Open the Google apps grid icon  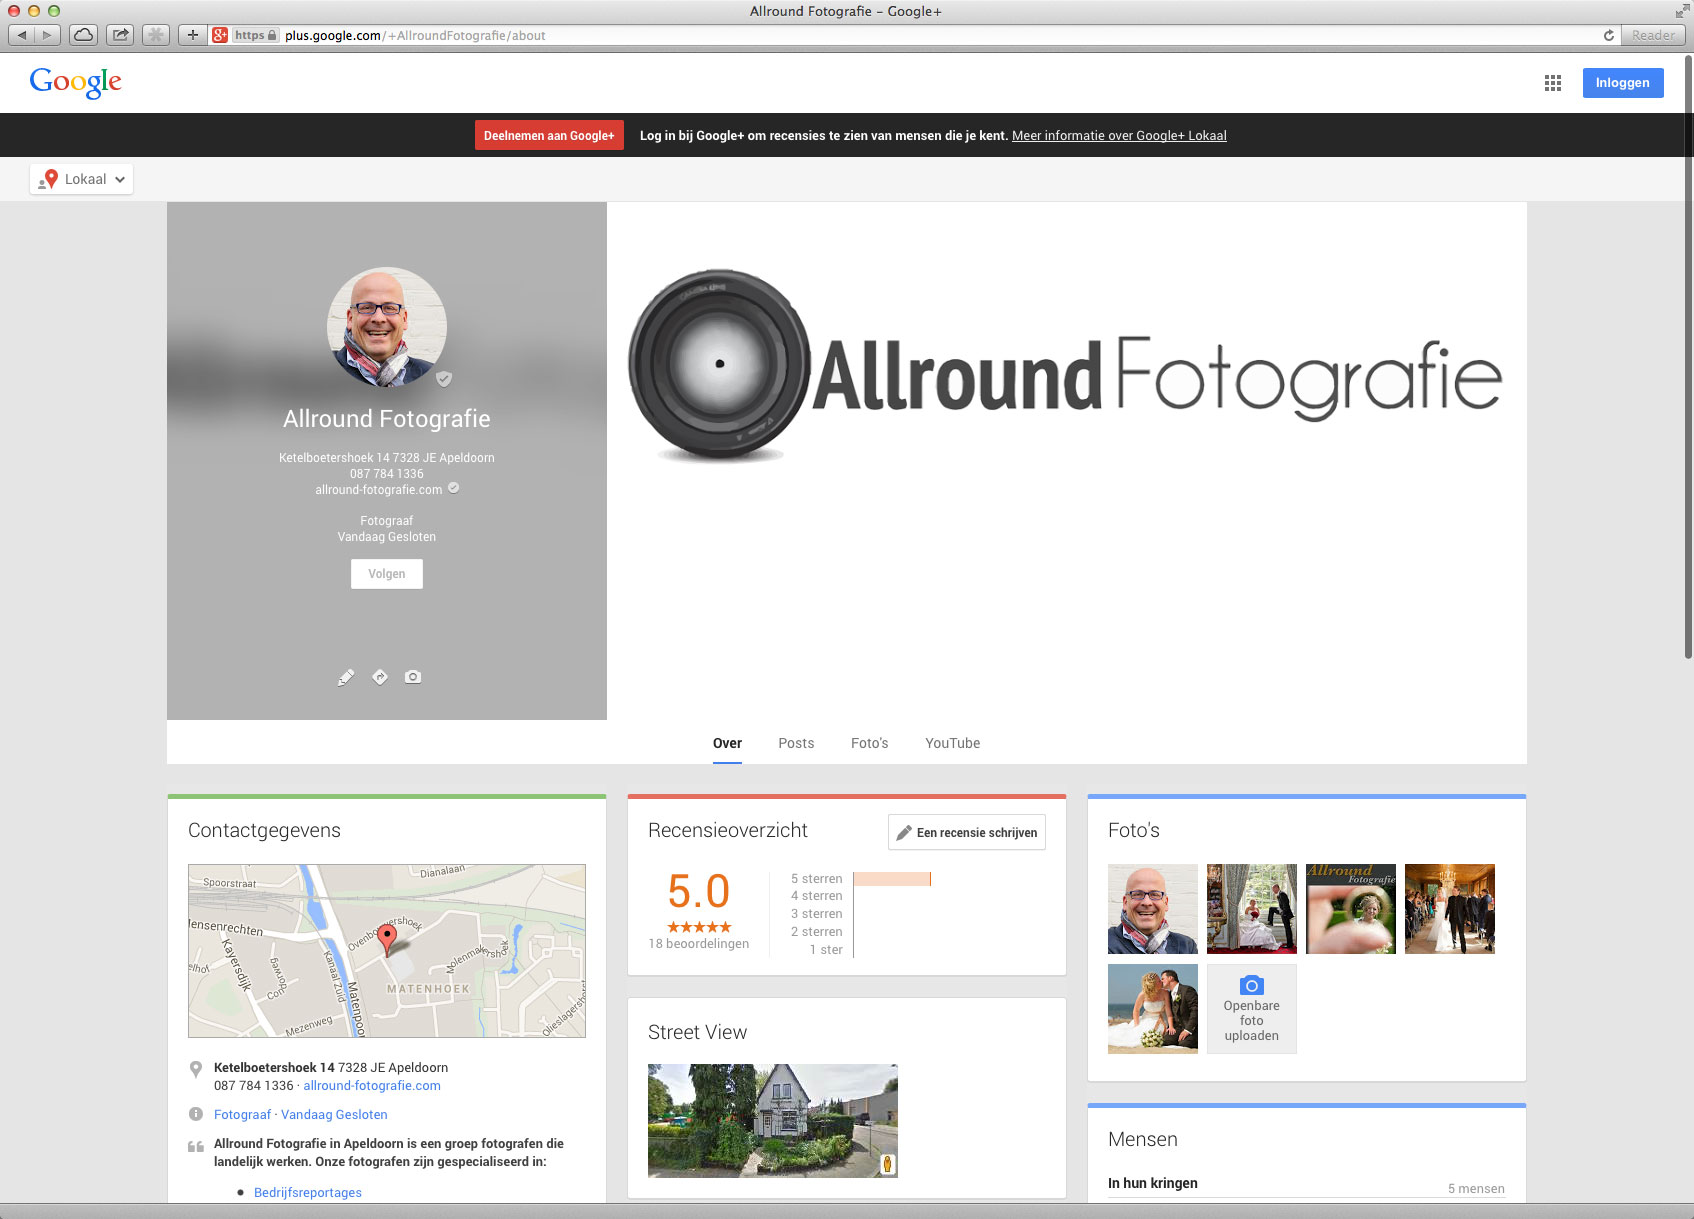tap(1552, 83)
